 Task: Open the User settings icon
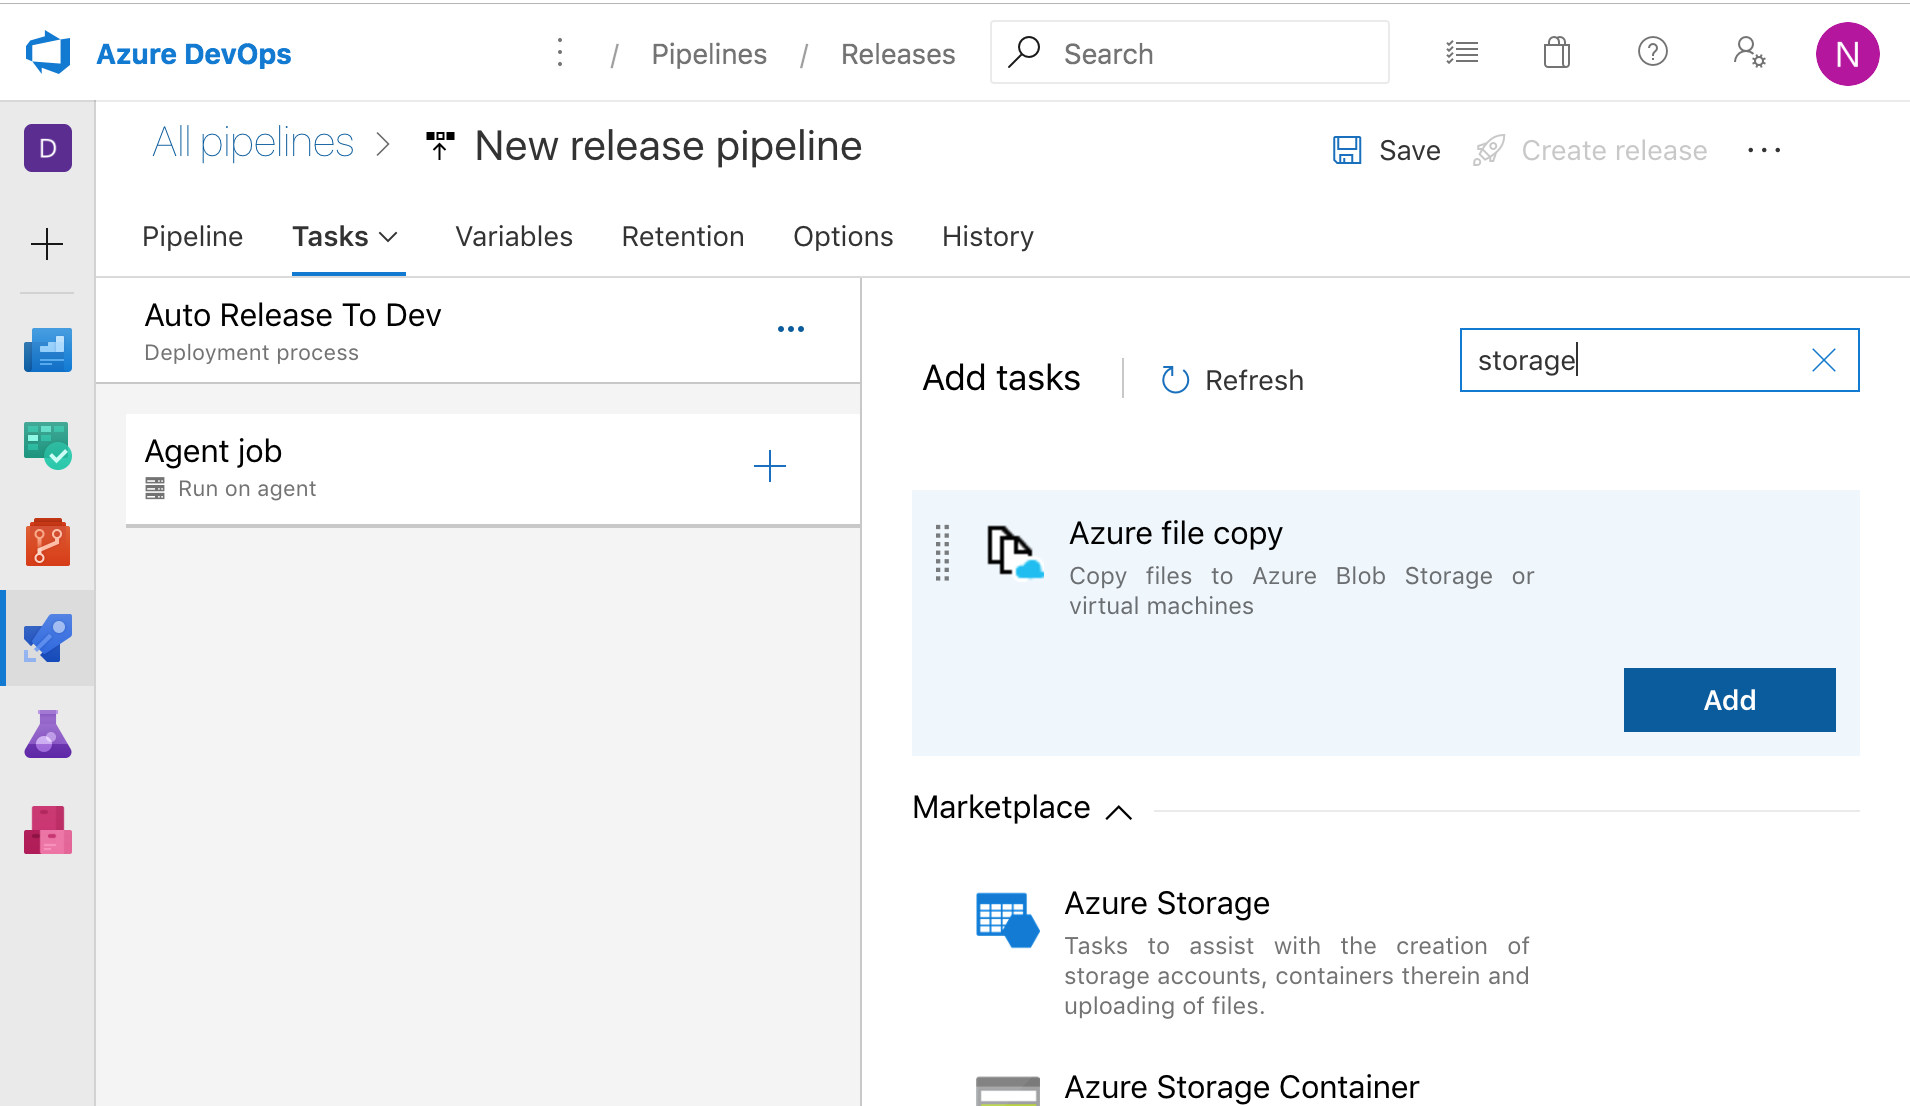click(x=1749, y=52)
